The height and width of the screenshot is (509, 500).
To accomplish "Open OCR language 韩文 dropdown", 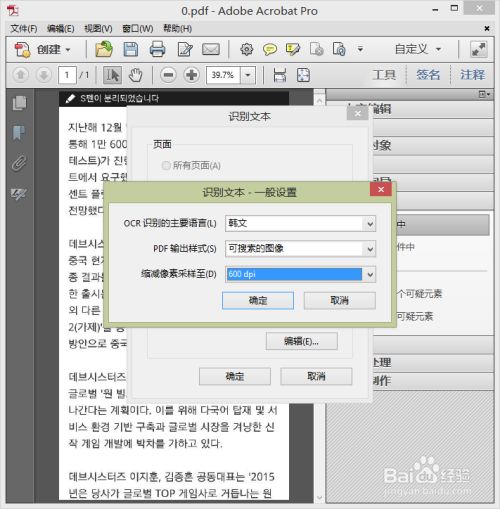I will [370, 224].
